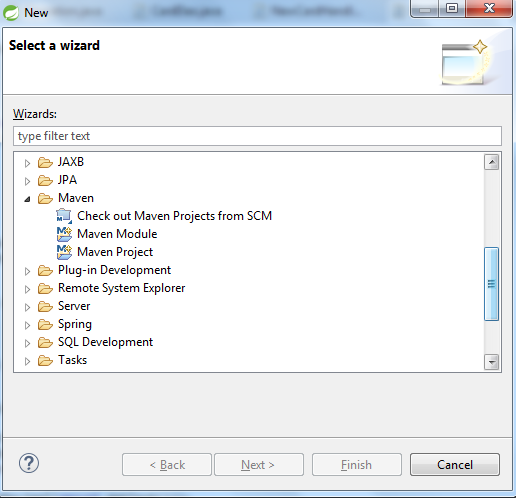Expand the Plug-in Development node
The height and width of the screenshot is (498, 516).
[x=27, y=271]
